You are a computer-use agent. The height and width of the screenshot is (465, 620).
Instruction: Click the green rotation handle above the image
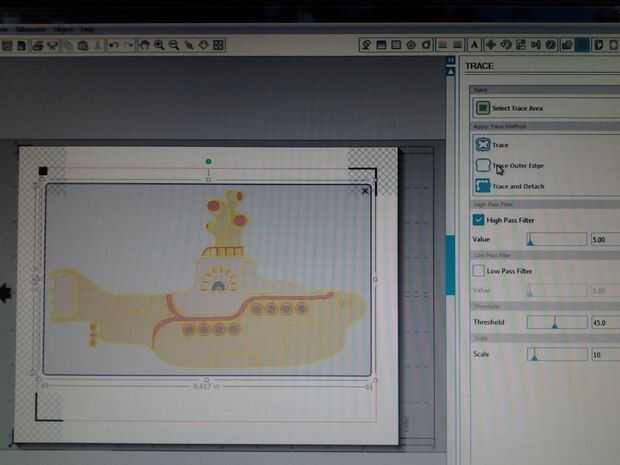(x=208, y=161)
